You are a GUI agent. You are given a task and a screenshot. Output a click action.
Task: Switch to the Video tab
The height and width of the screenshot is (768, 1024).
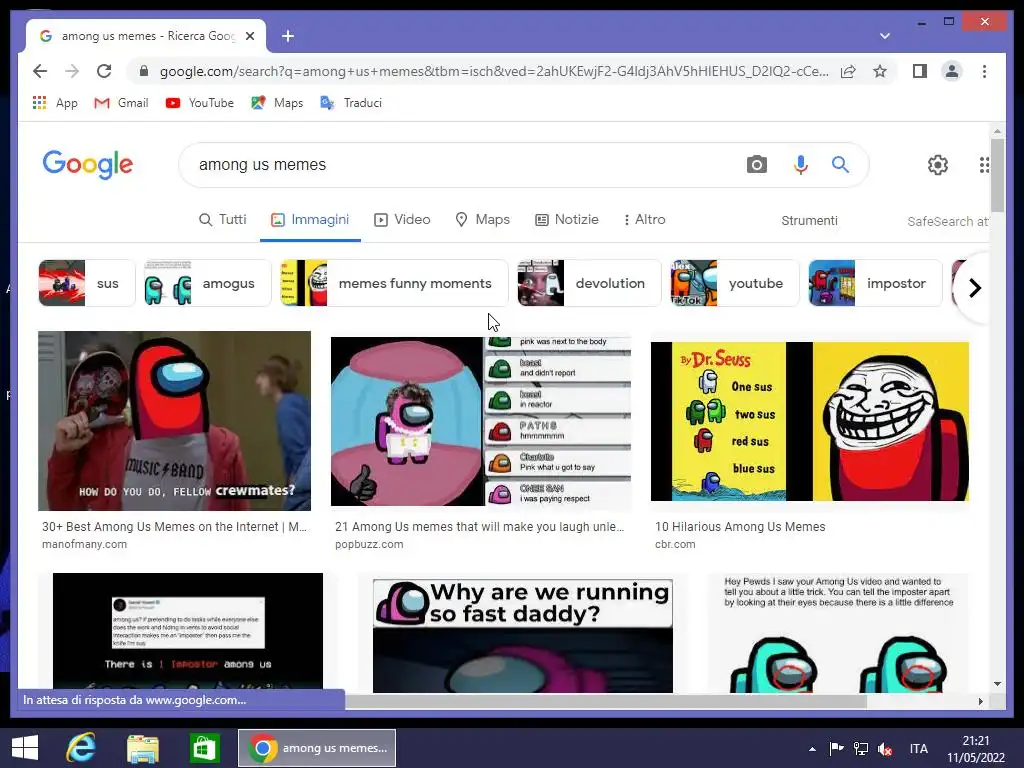[402, 219]
